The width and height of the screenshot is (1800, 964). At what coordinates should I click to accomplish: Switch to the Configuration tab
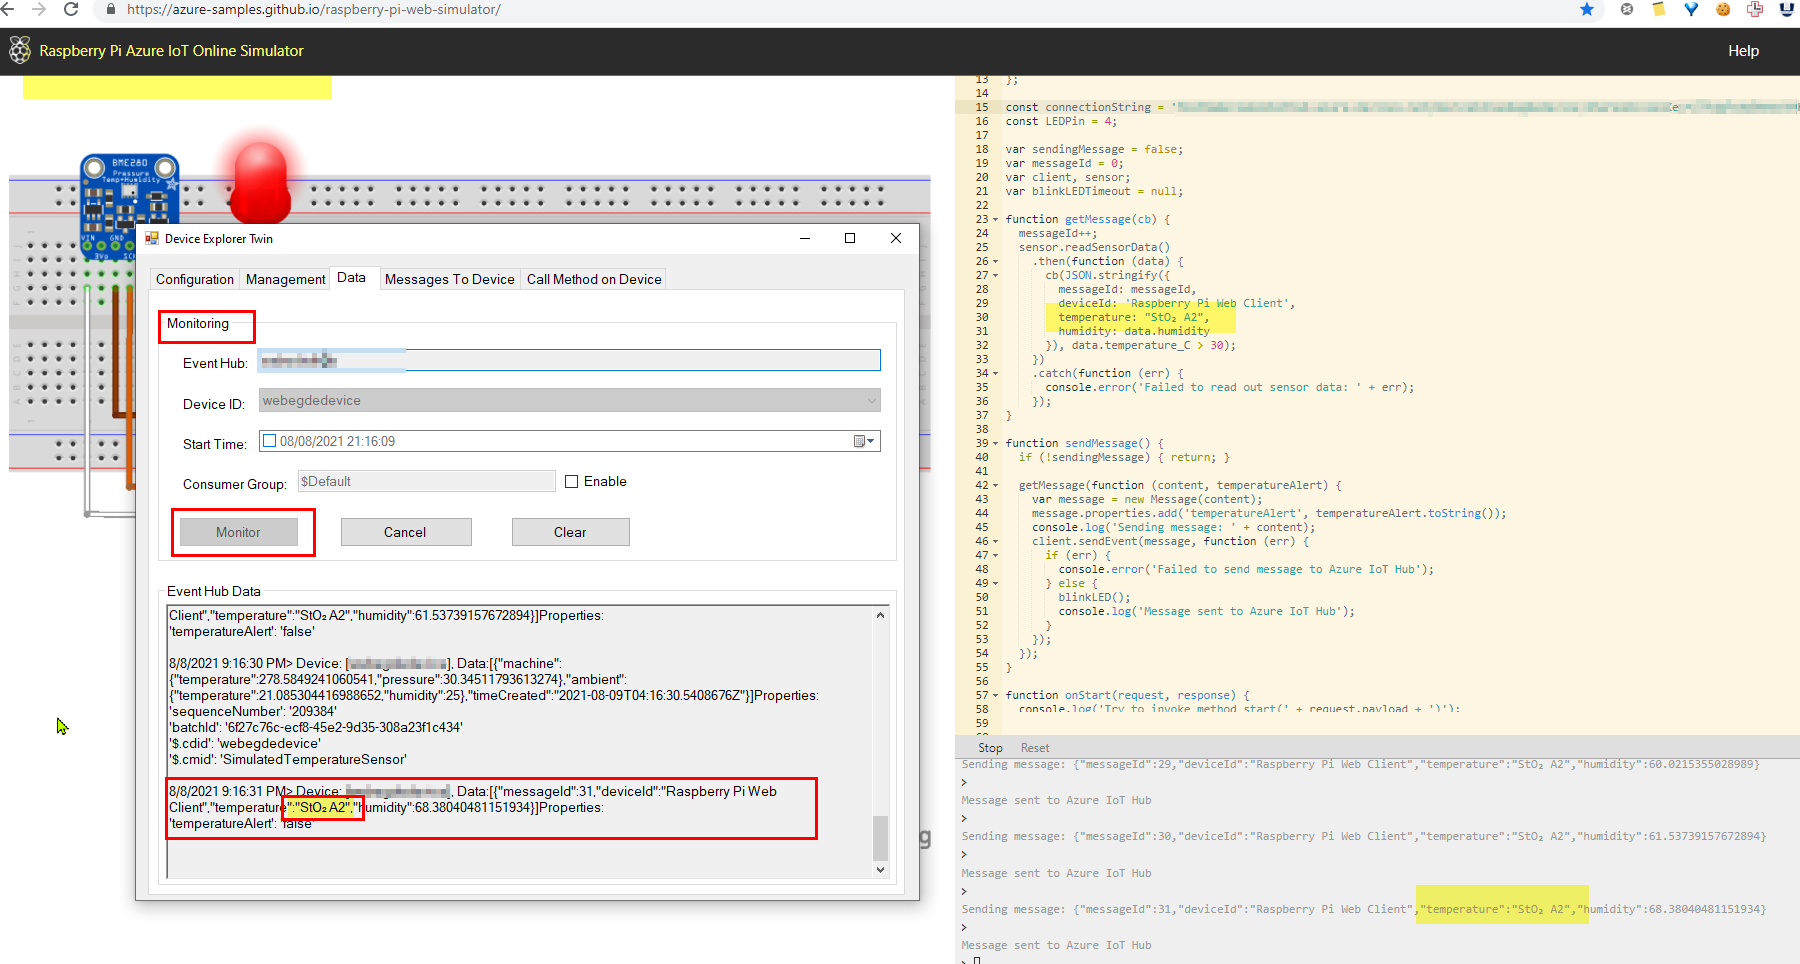point(195,279)
